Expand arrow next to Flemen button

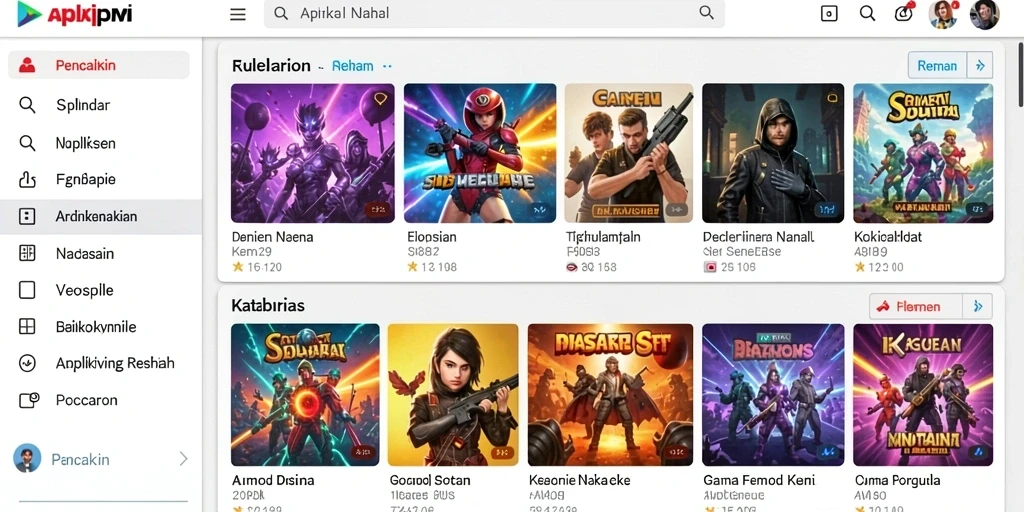(978, 306)
